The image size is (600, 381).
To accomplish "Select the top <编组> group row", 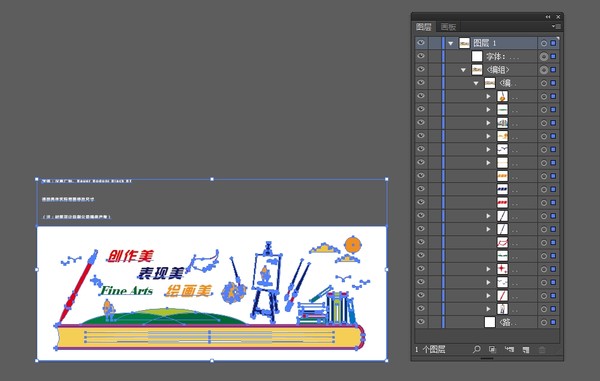I will [x=487, y=70].
